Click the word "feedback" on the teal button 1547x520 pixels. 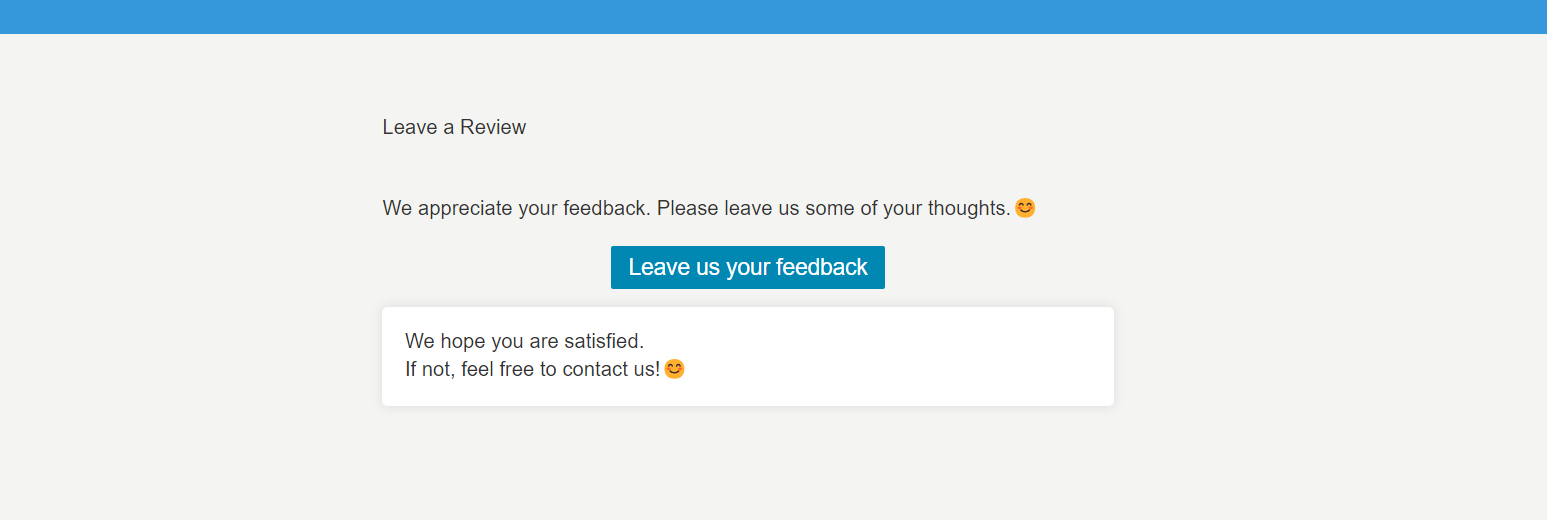click(821, 267)
